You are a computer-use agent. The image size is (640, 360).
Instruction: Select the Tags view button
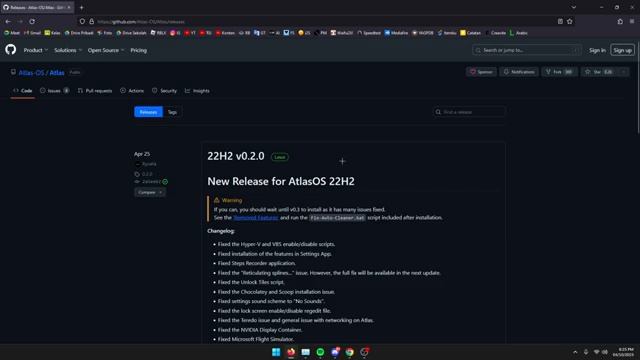tap(172, 112)
